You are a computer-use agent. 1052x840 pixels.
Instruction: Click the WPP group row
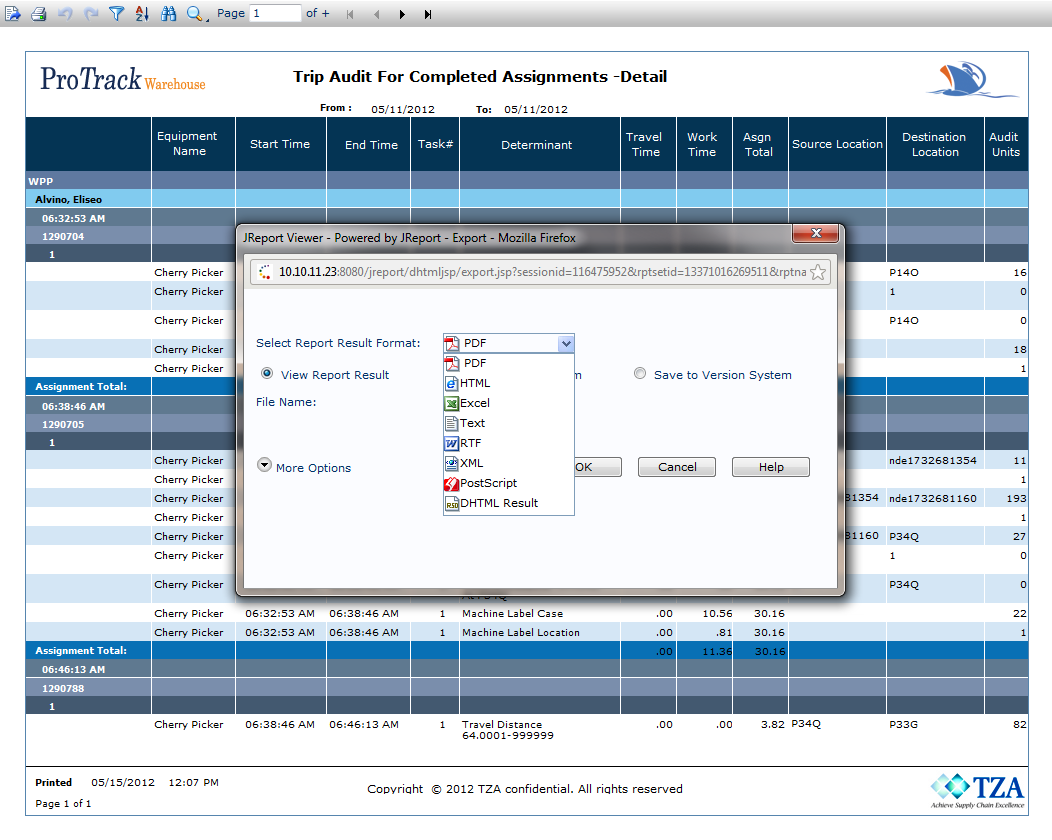[x=527, y=180]
